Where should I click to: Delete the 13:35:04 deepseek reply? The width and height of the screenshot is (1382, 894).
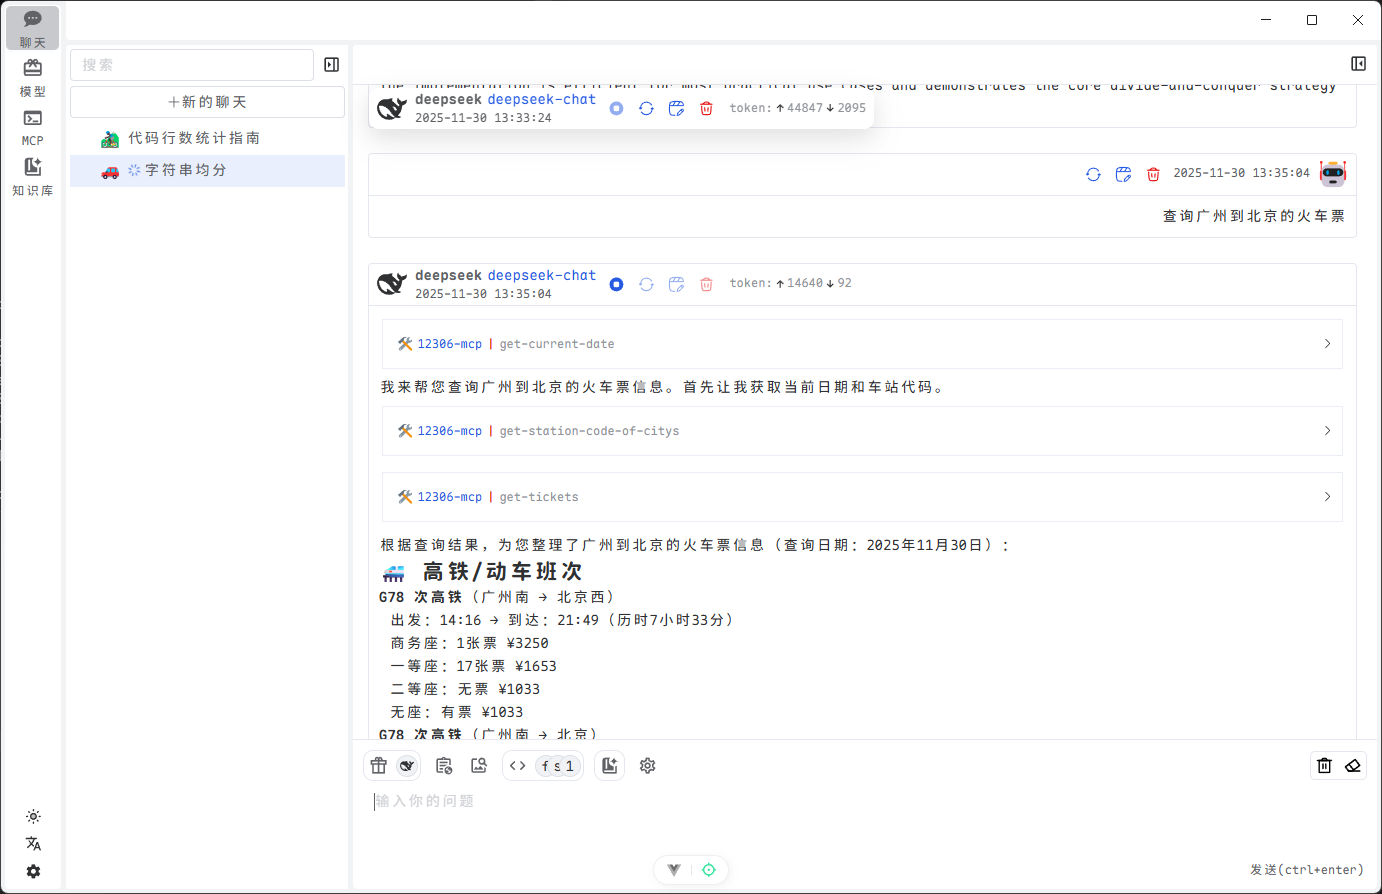tap(706, 284)
